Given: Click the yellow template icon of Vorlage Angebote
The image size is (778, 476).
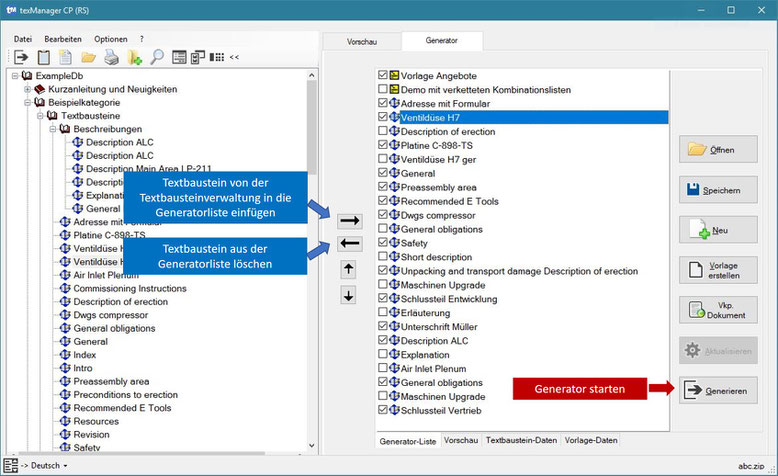Looking at the screenshot, I should point(394,75).
